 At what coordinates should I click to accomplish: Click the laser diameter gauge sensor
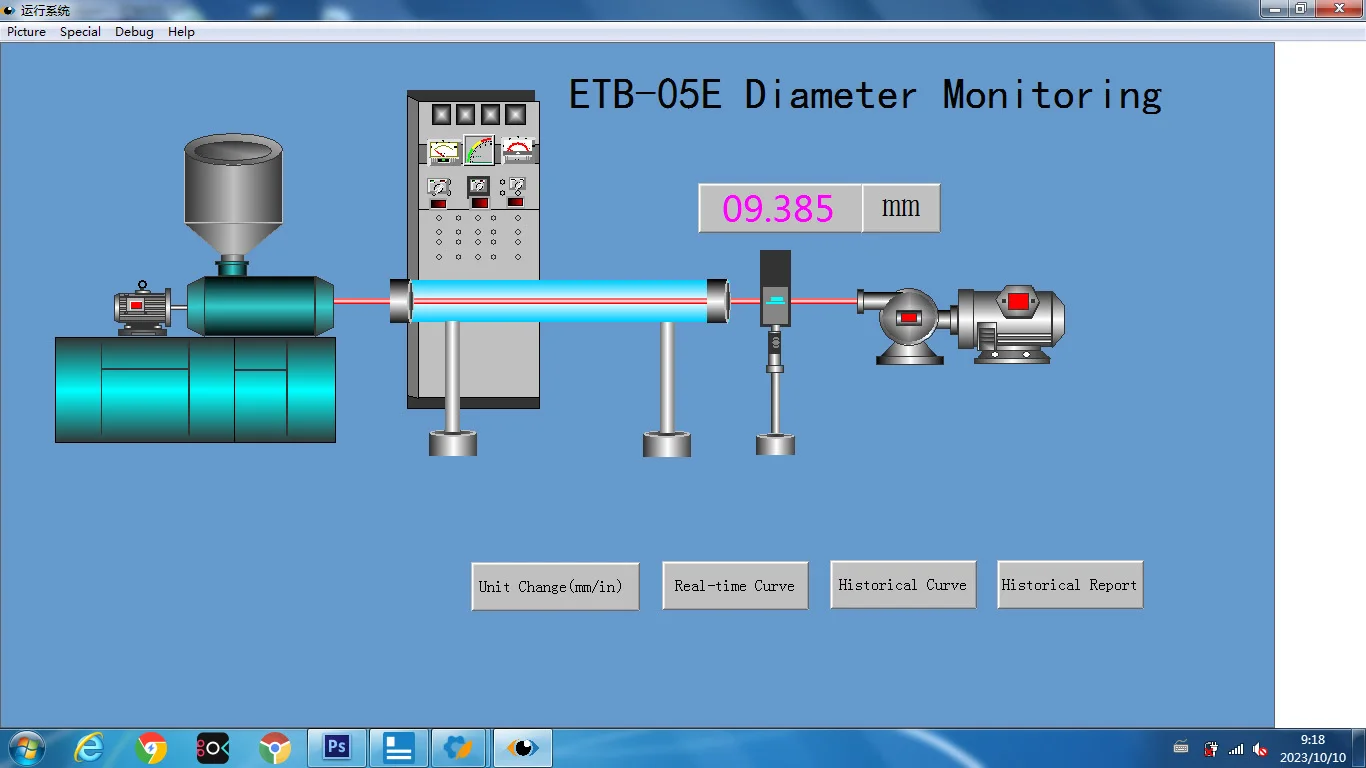click(x=775, y=288)
